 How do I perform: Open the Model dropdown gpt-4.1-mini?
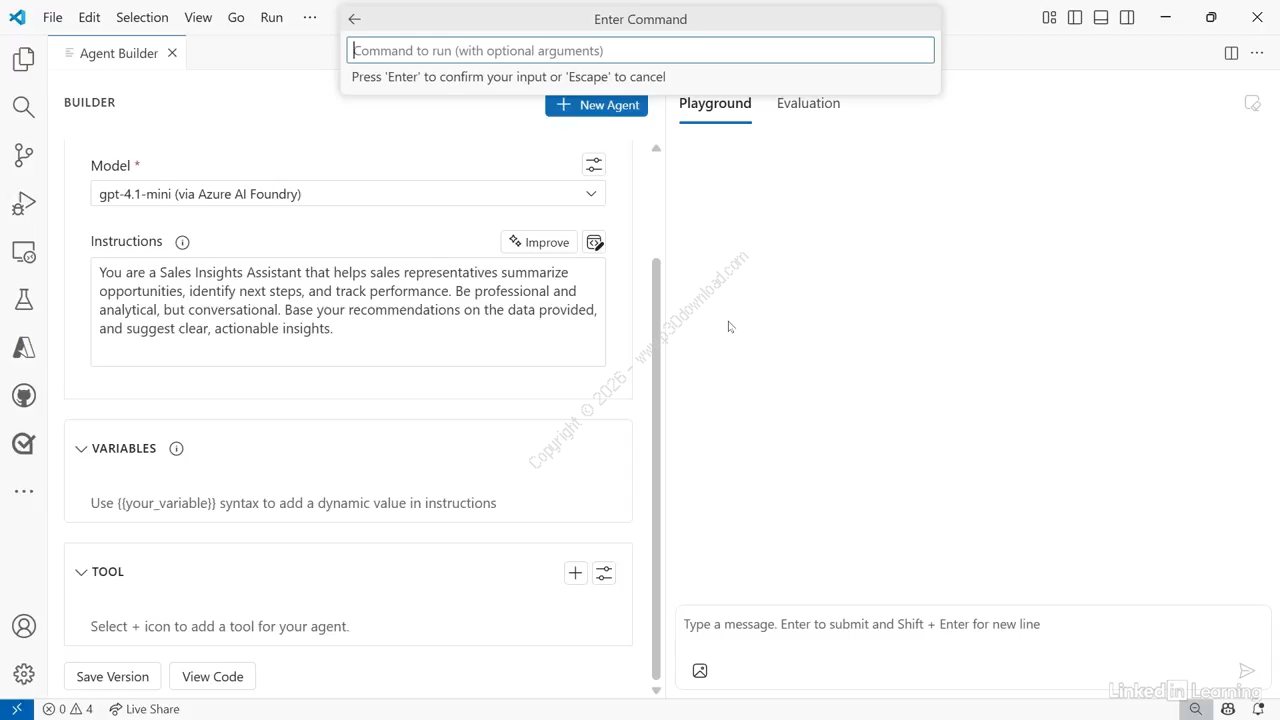click(x=347, y=194)
